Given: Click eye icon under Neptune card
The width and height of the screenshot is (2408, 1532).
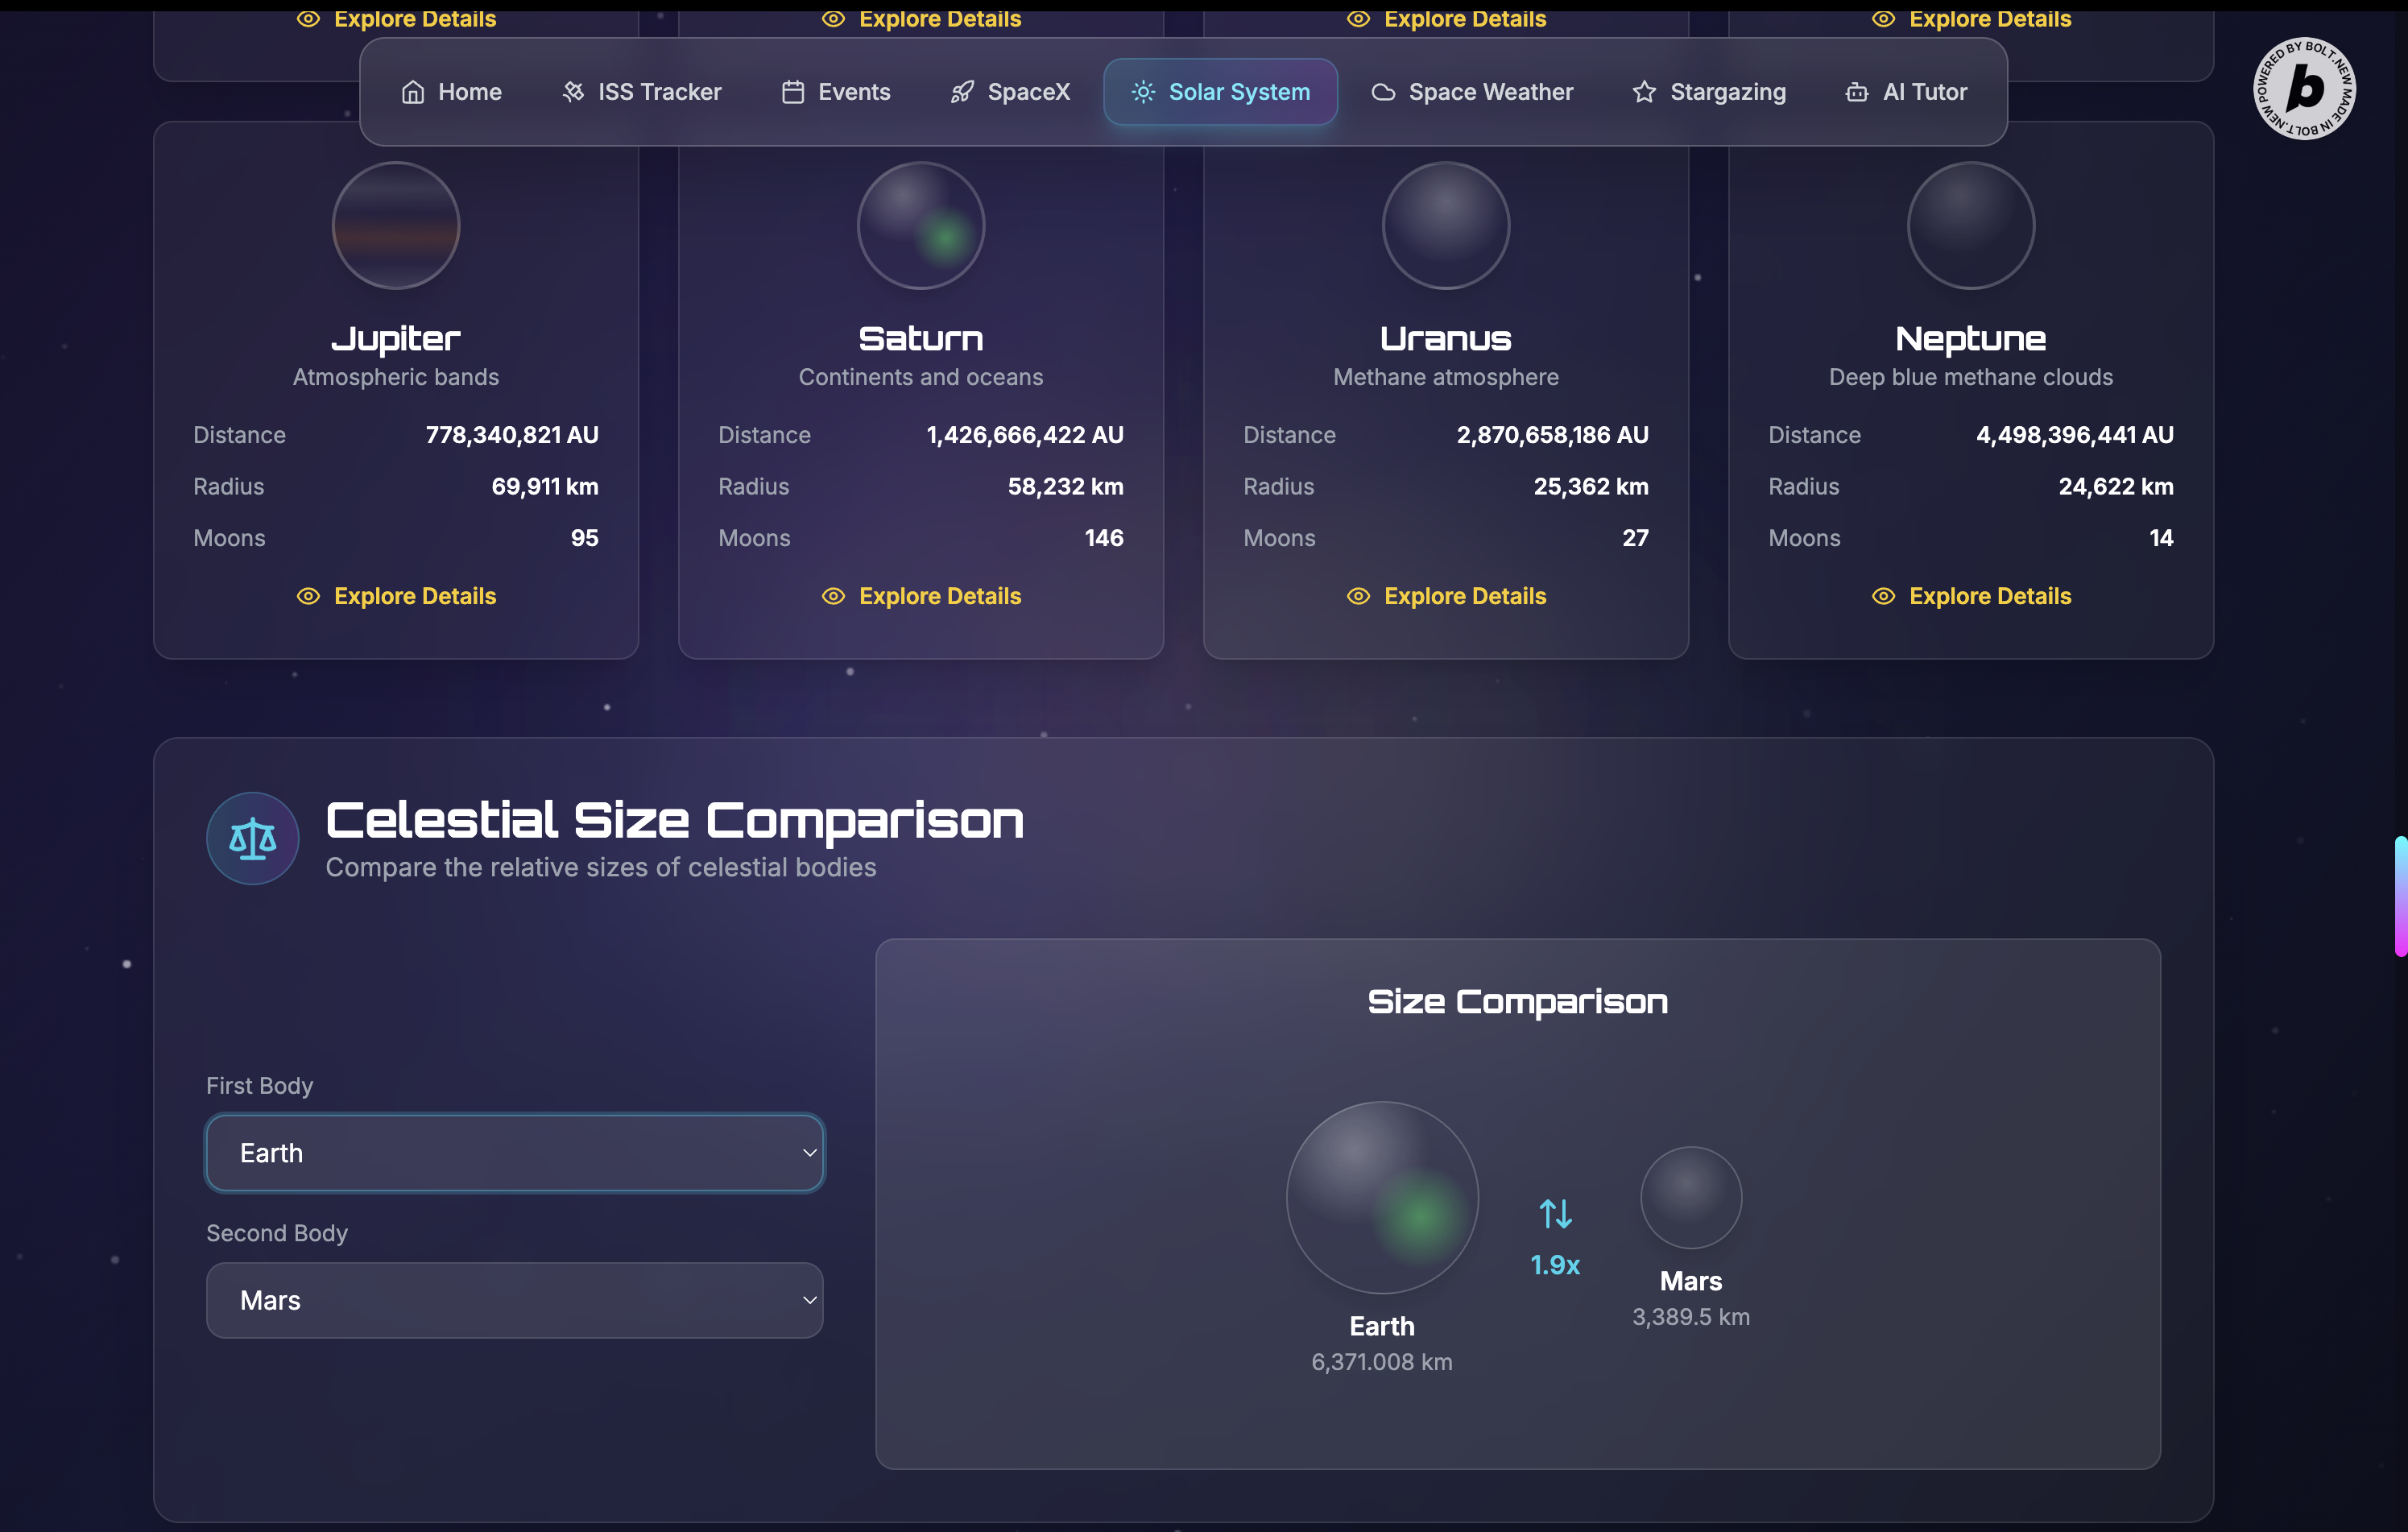Looking at the screenshot, I should point(1883,596).
